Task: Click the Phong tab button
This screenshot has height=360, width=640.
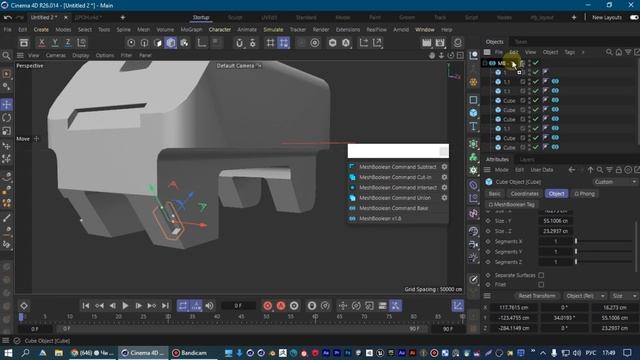Action: pyautogui.click(x=584, y=193)
